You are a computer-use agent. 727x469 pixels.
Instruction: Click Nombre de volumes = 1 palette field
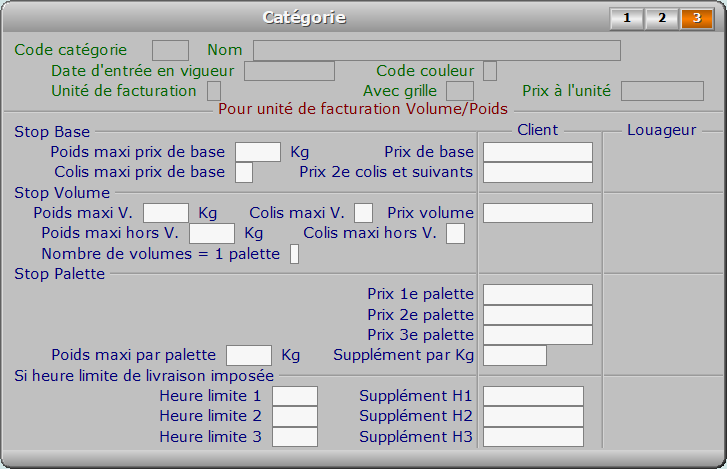[294, 254]
